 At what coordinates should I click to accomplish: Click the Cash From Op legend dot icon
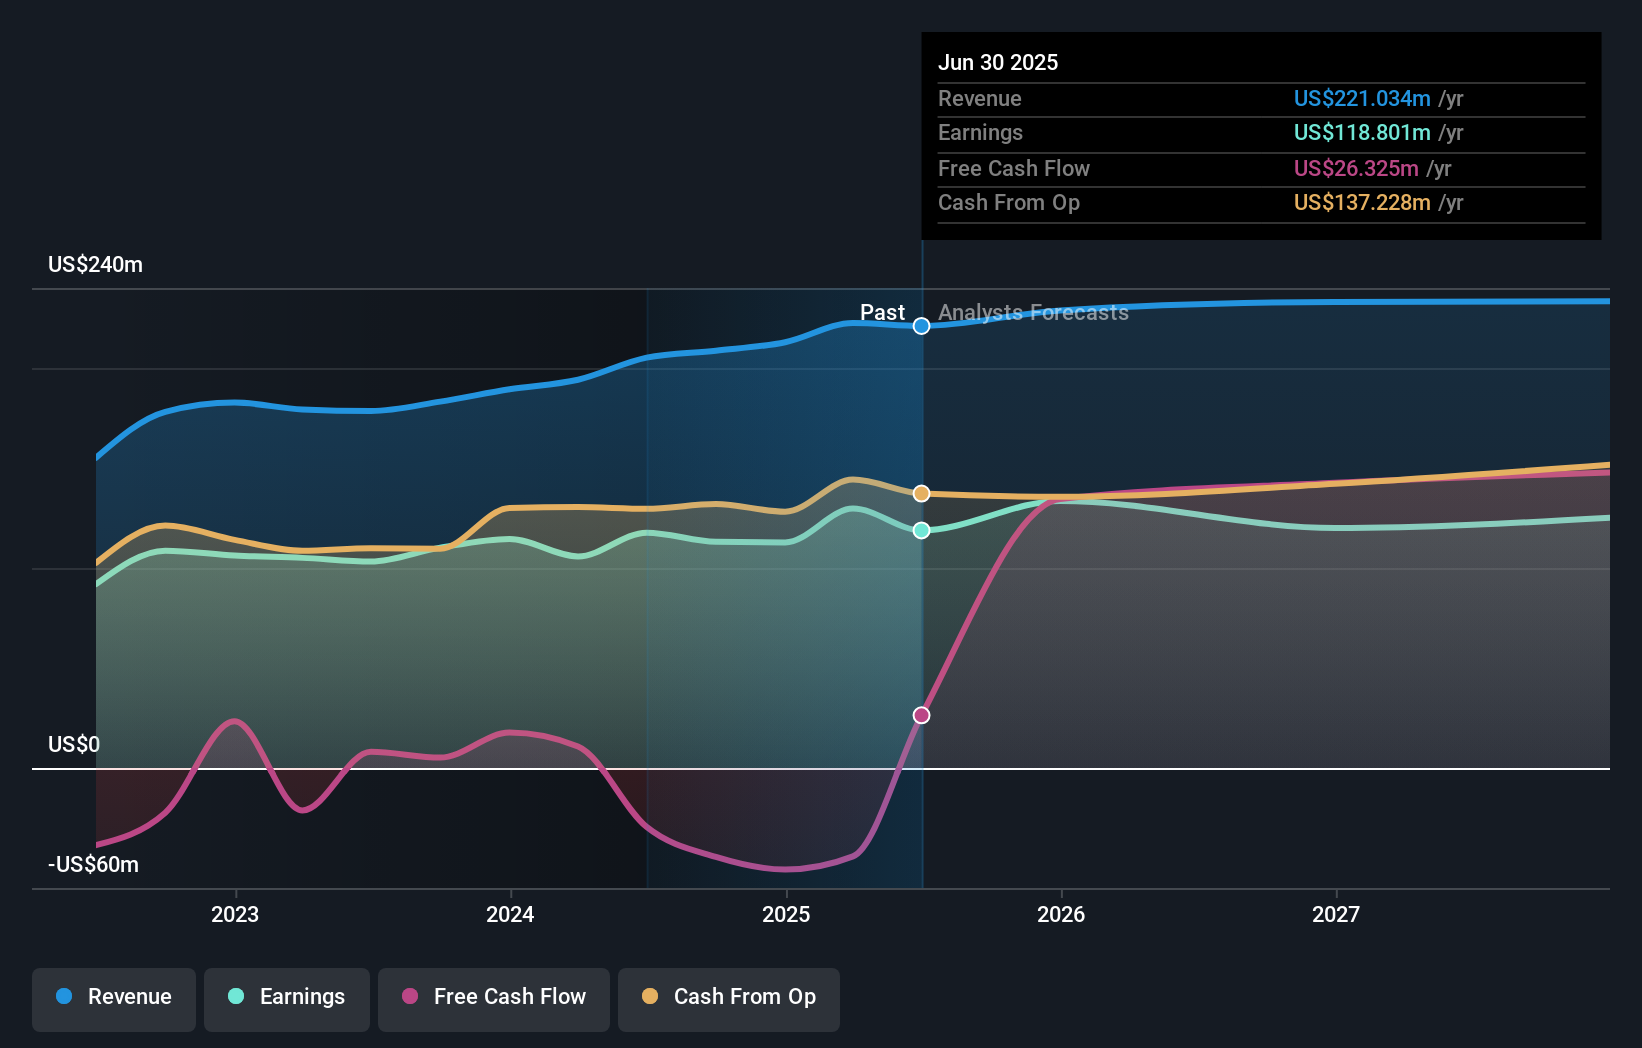pos(650,997)
